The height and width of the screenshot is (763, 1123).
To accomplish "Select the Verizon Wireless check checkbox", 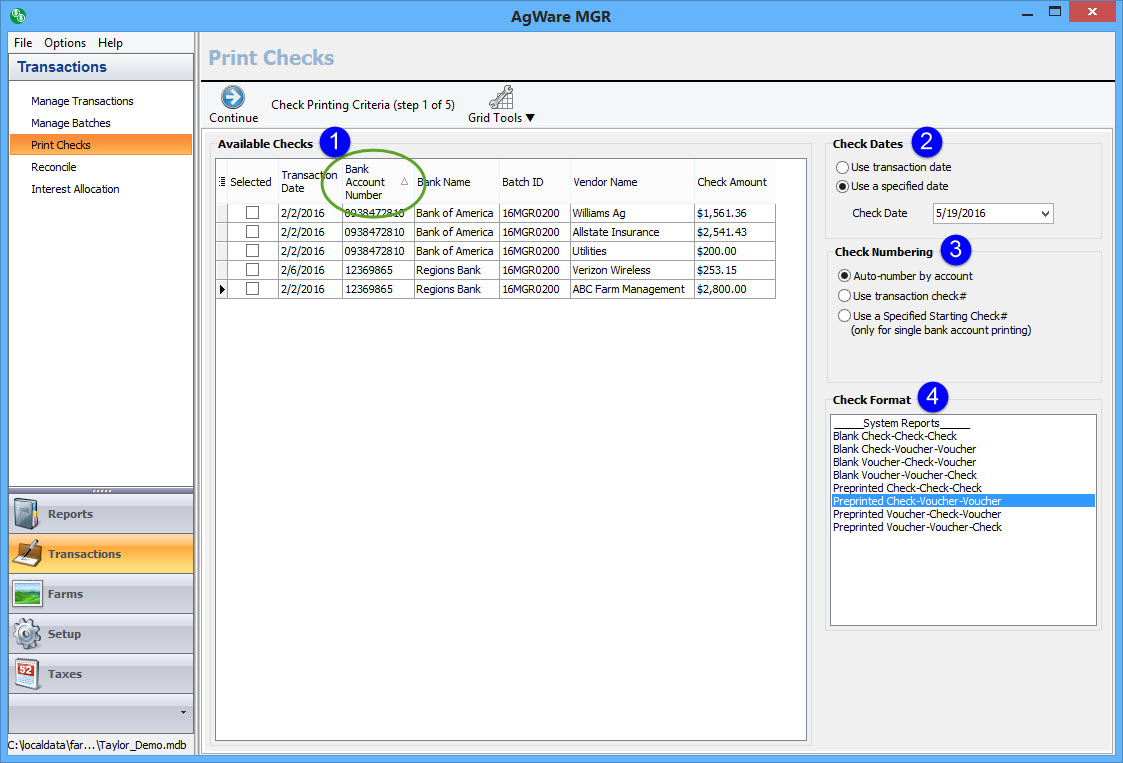I will 252,270.
